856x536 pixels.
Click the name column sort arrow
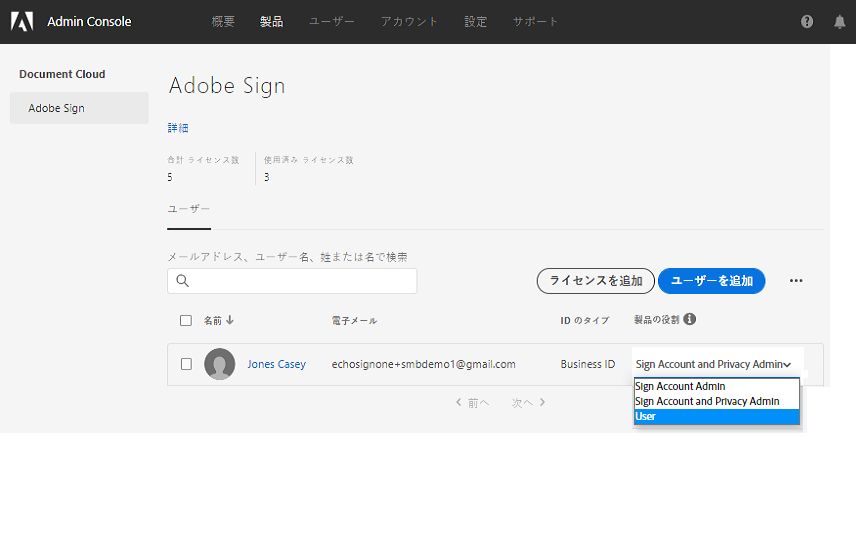[x=230, y=320]
